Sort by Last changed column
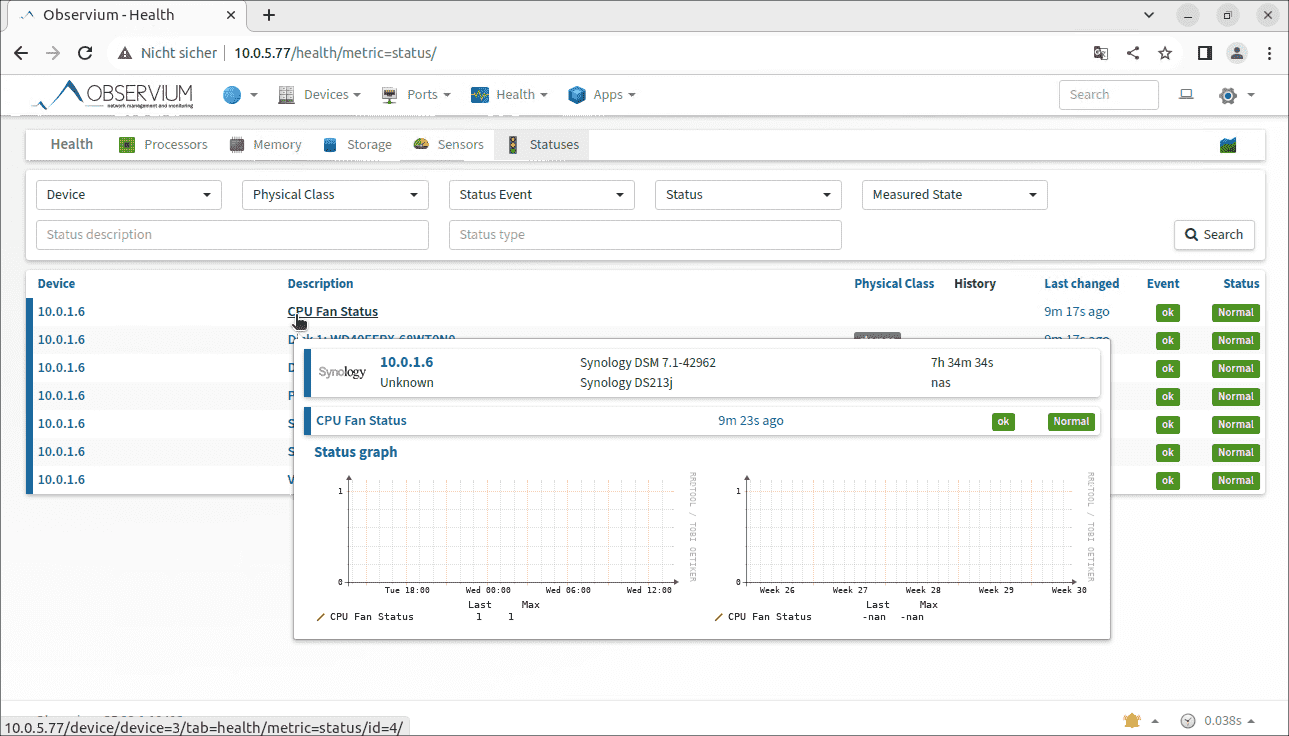 point(1082,284)
